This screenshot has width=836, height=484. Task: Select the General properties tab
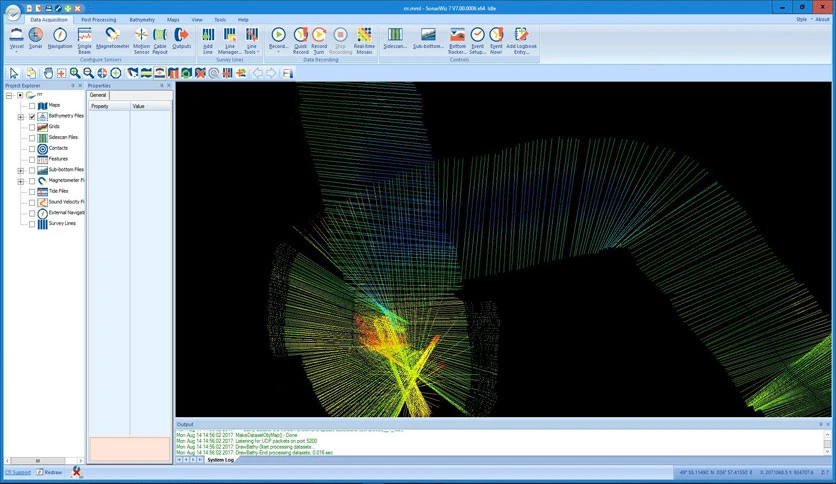tap(98, 95)
